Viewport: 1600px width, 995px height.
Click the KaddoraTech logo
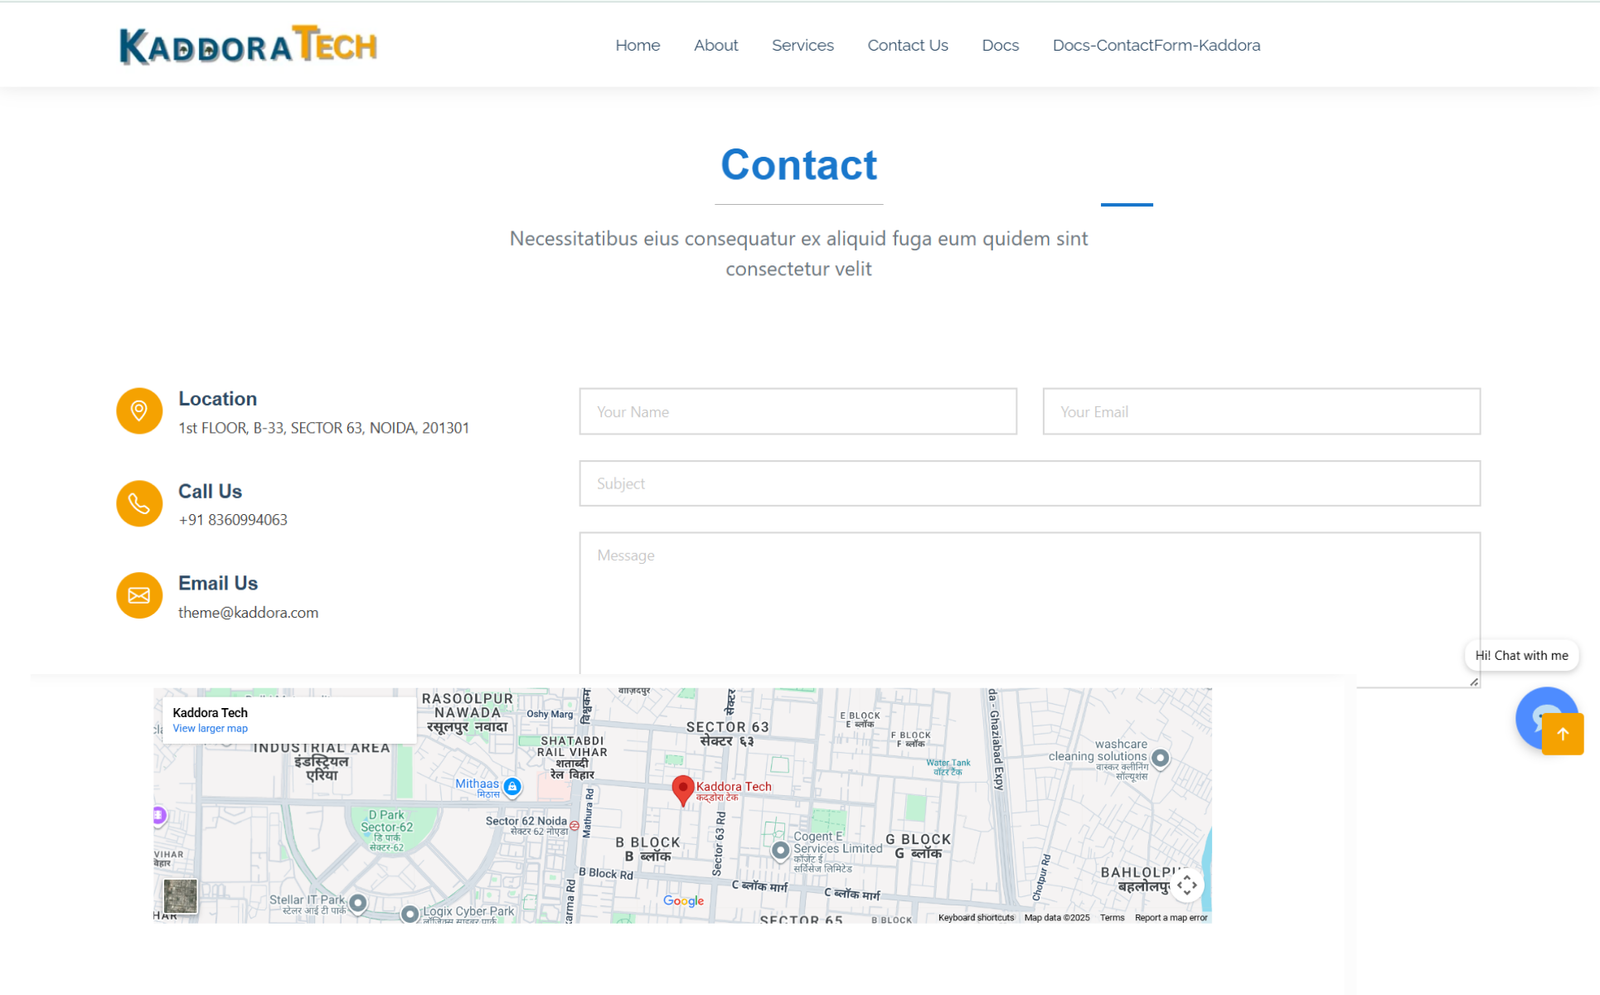point(248,46)
